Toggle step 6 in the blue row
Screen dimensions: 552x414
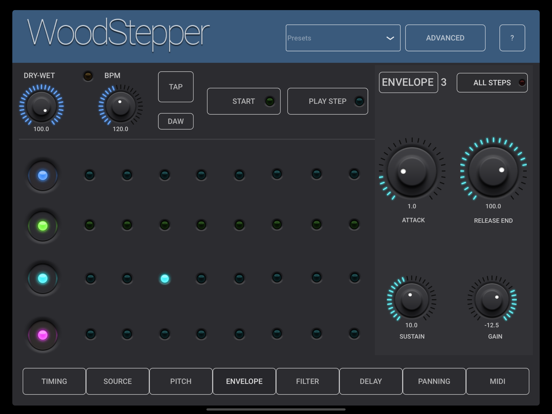(x=277, y=174)
